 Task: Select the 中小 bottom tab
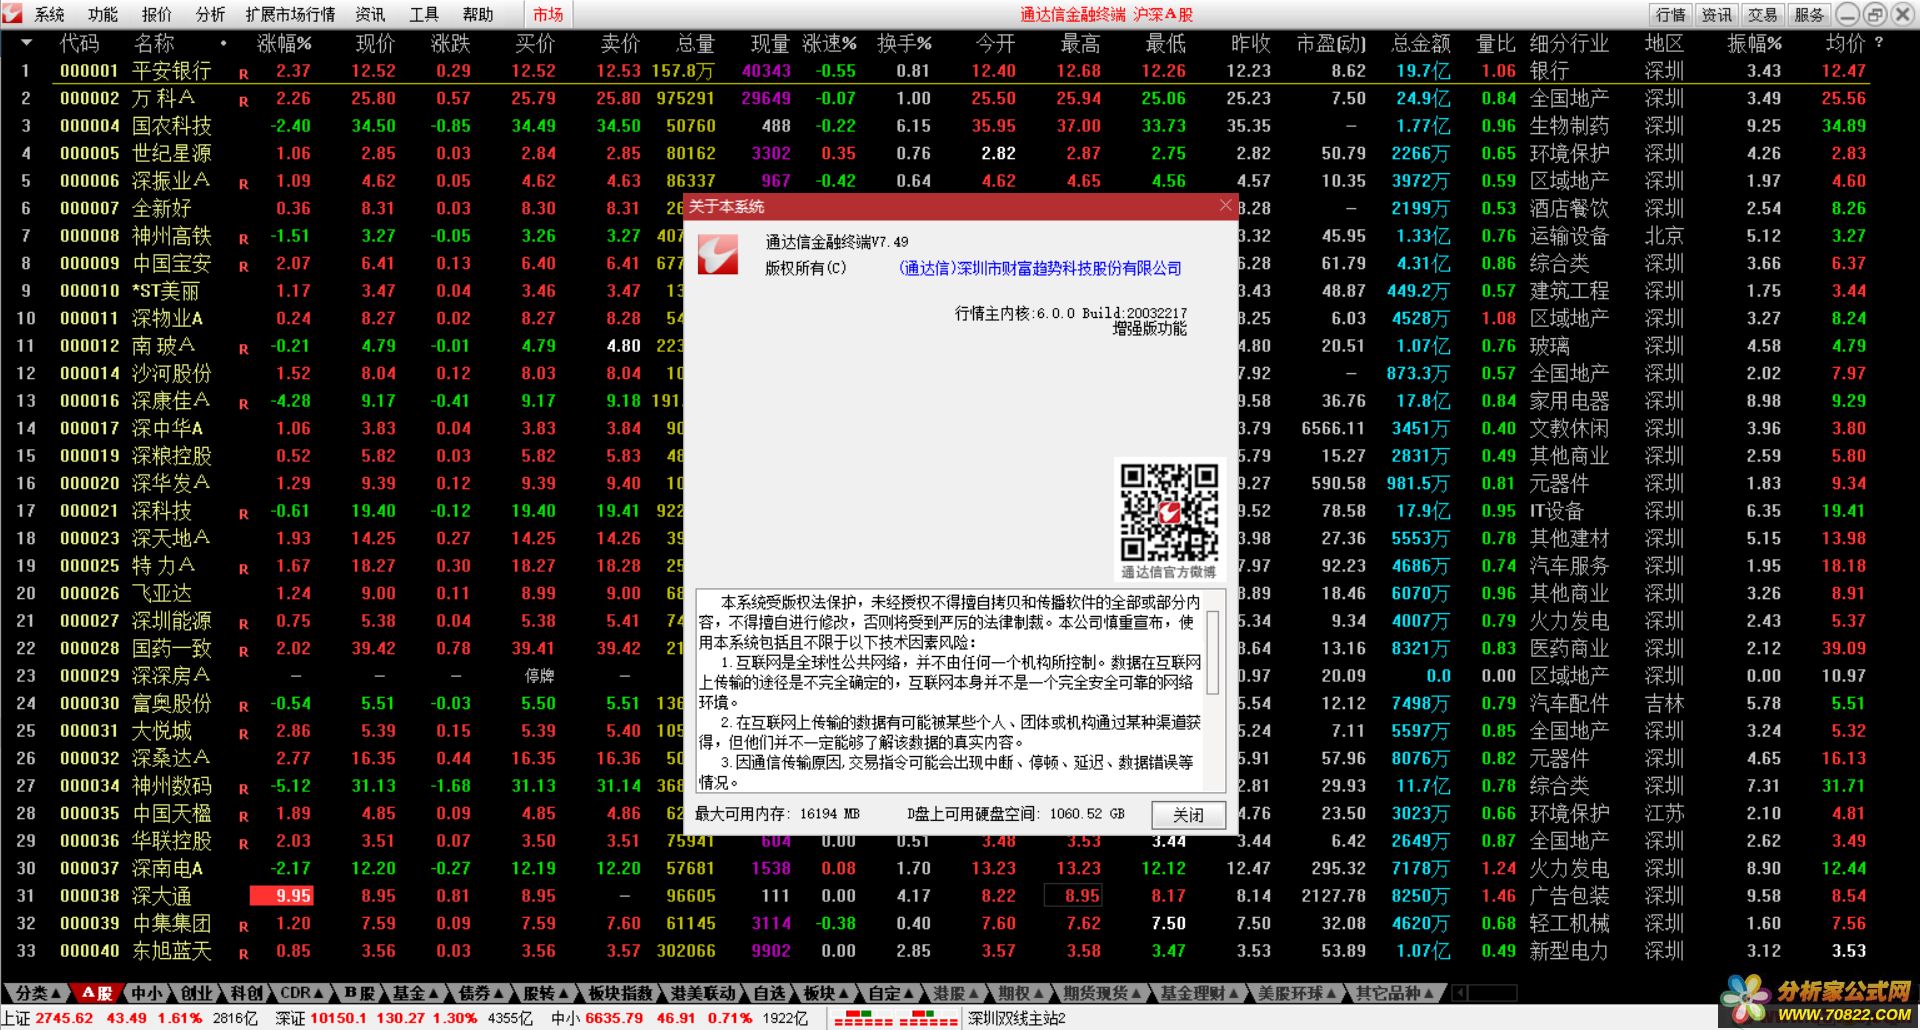pos(147,993)
